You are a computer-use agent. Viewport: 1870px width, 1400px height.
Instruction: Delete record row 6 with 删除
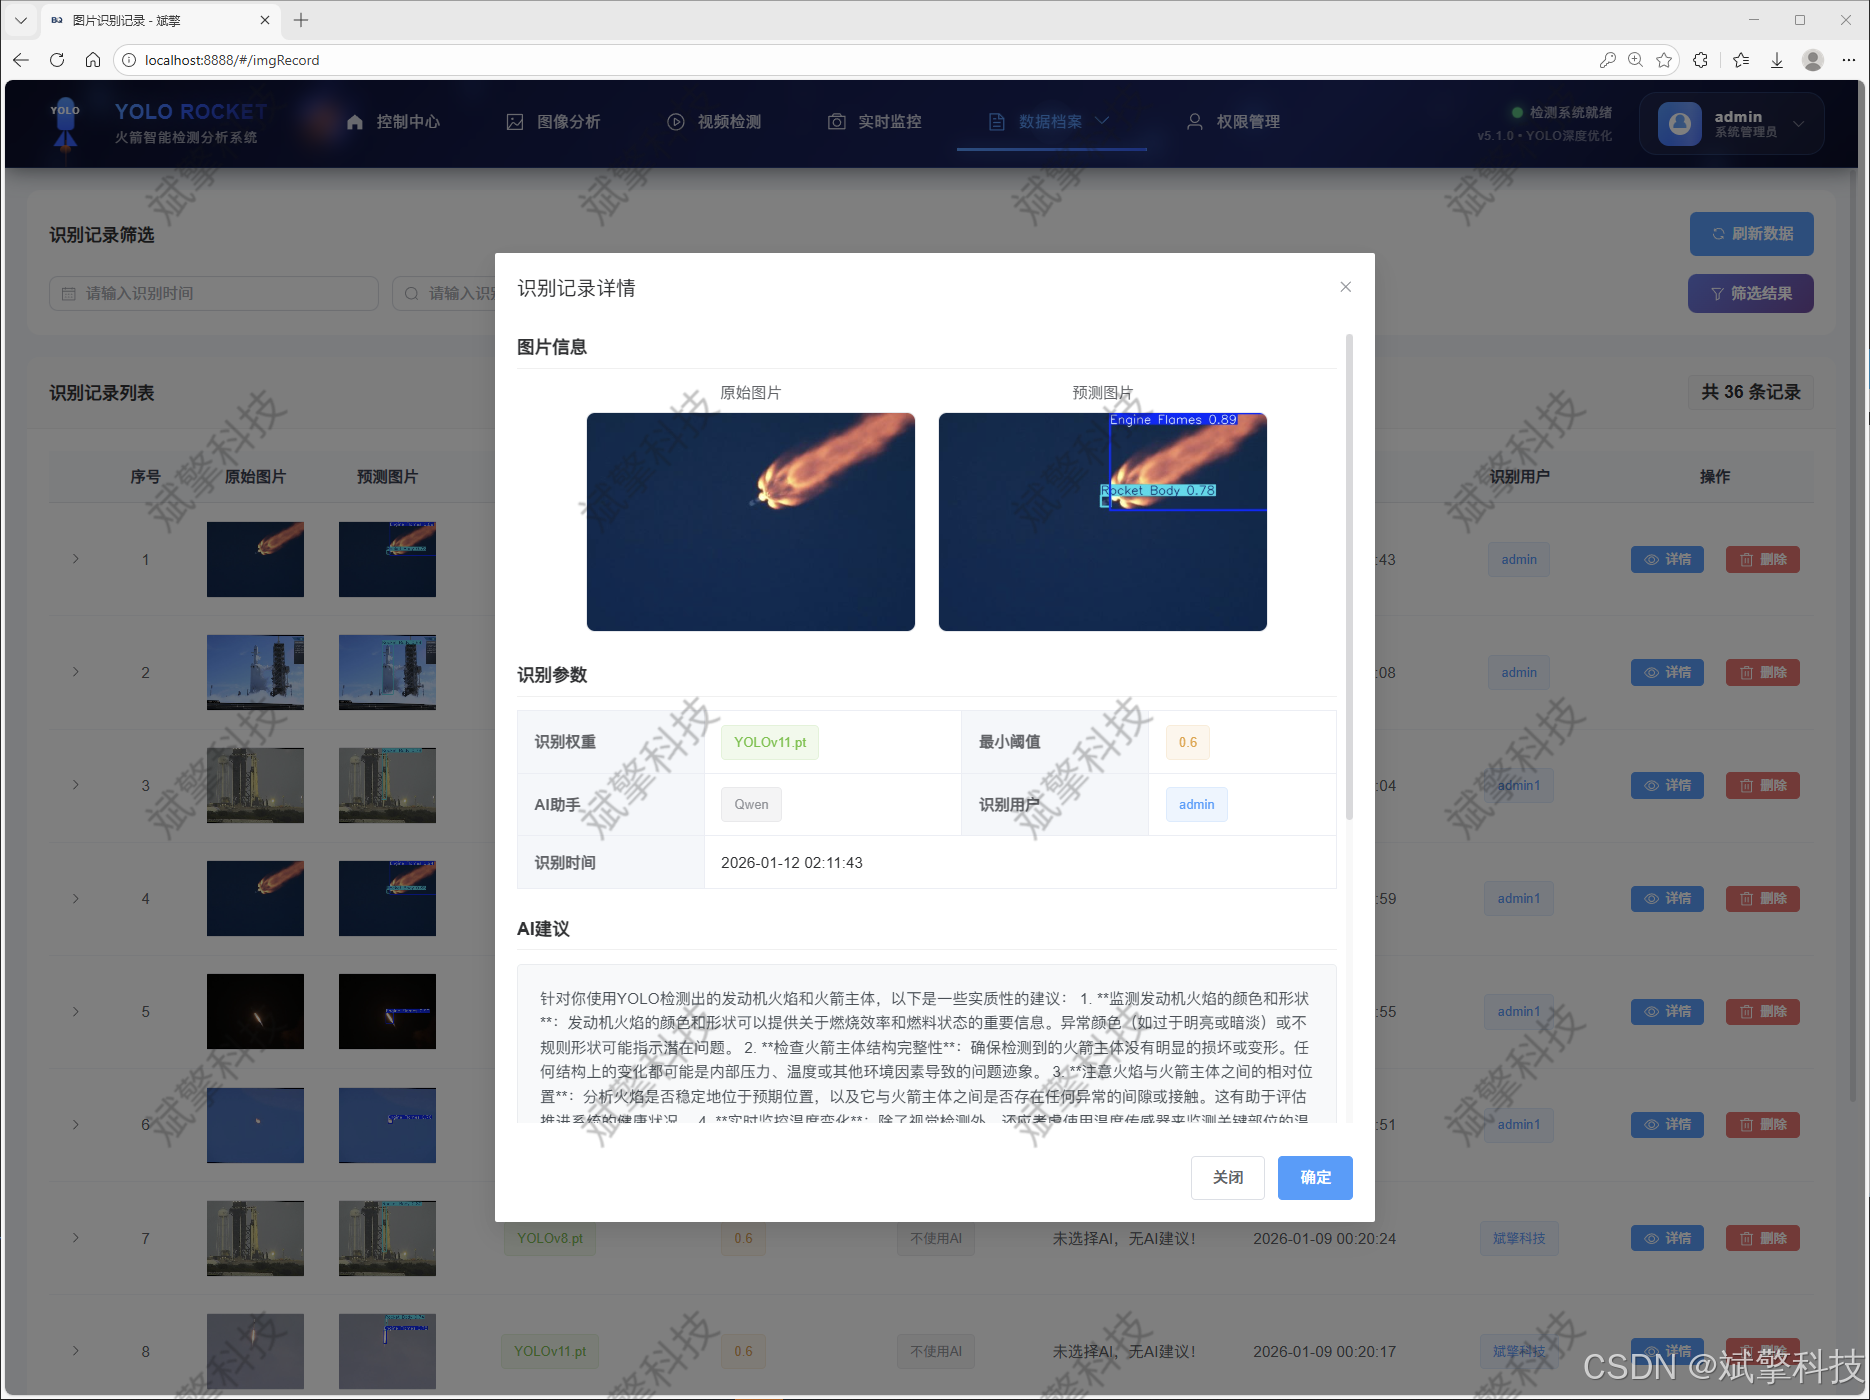point(1762,1124)
